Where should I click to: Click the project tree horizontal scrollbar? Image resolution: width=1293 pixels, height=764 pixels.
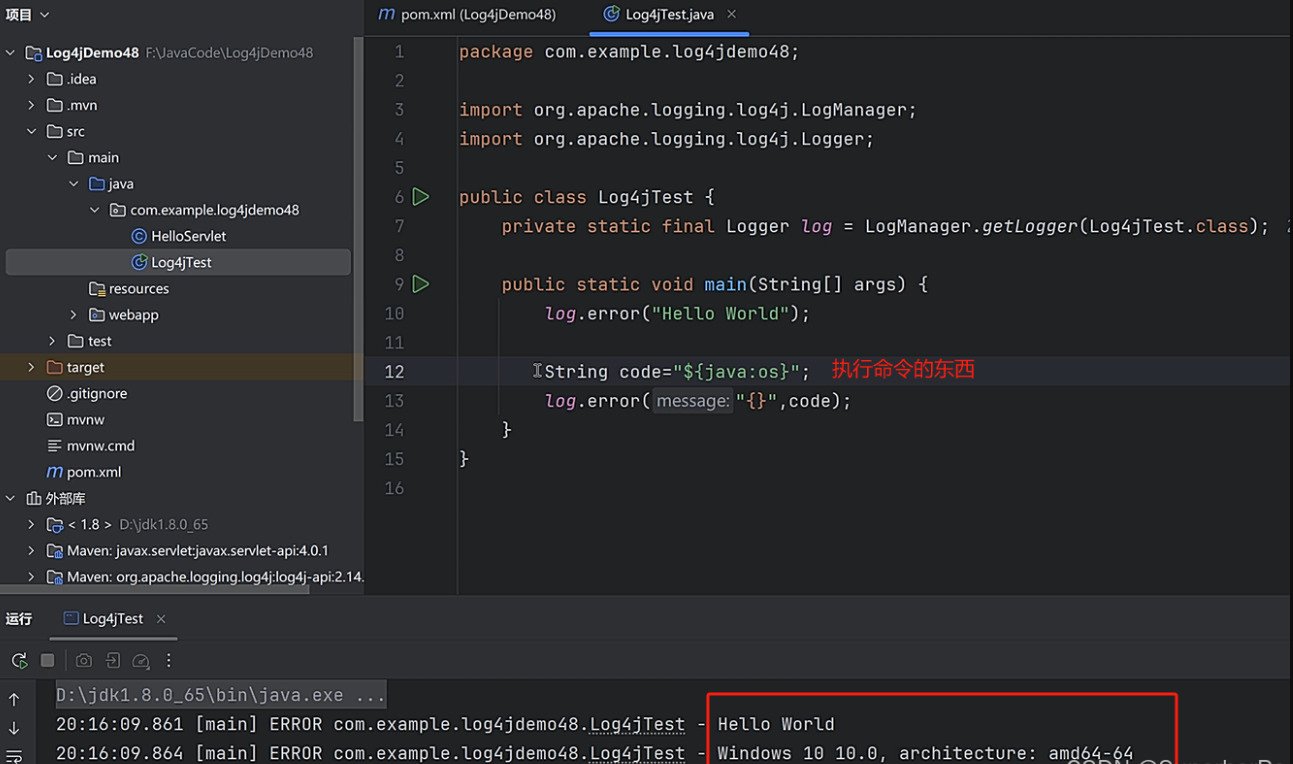155,590
